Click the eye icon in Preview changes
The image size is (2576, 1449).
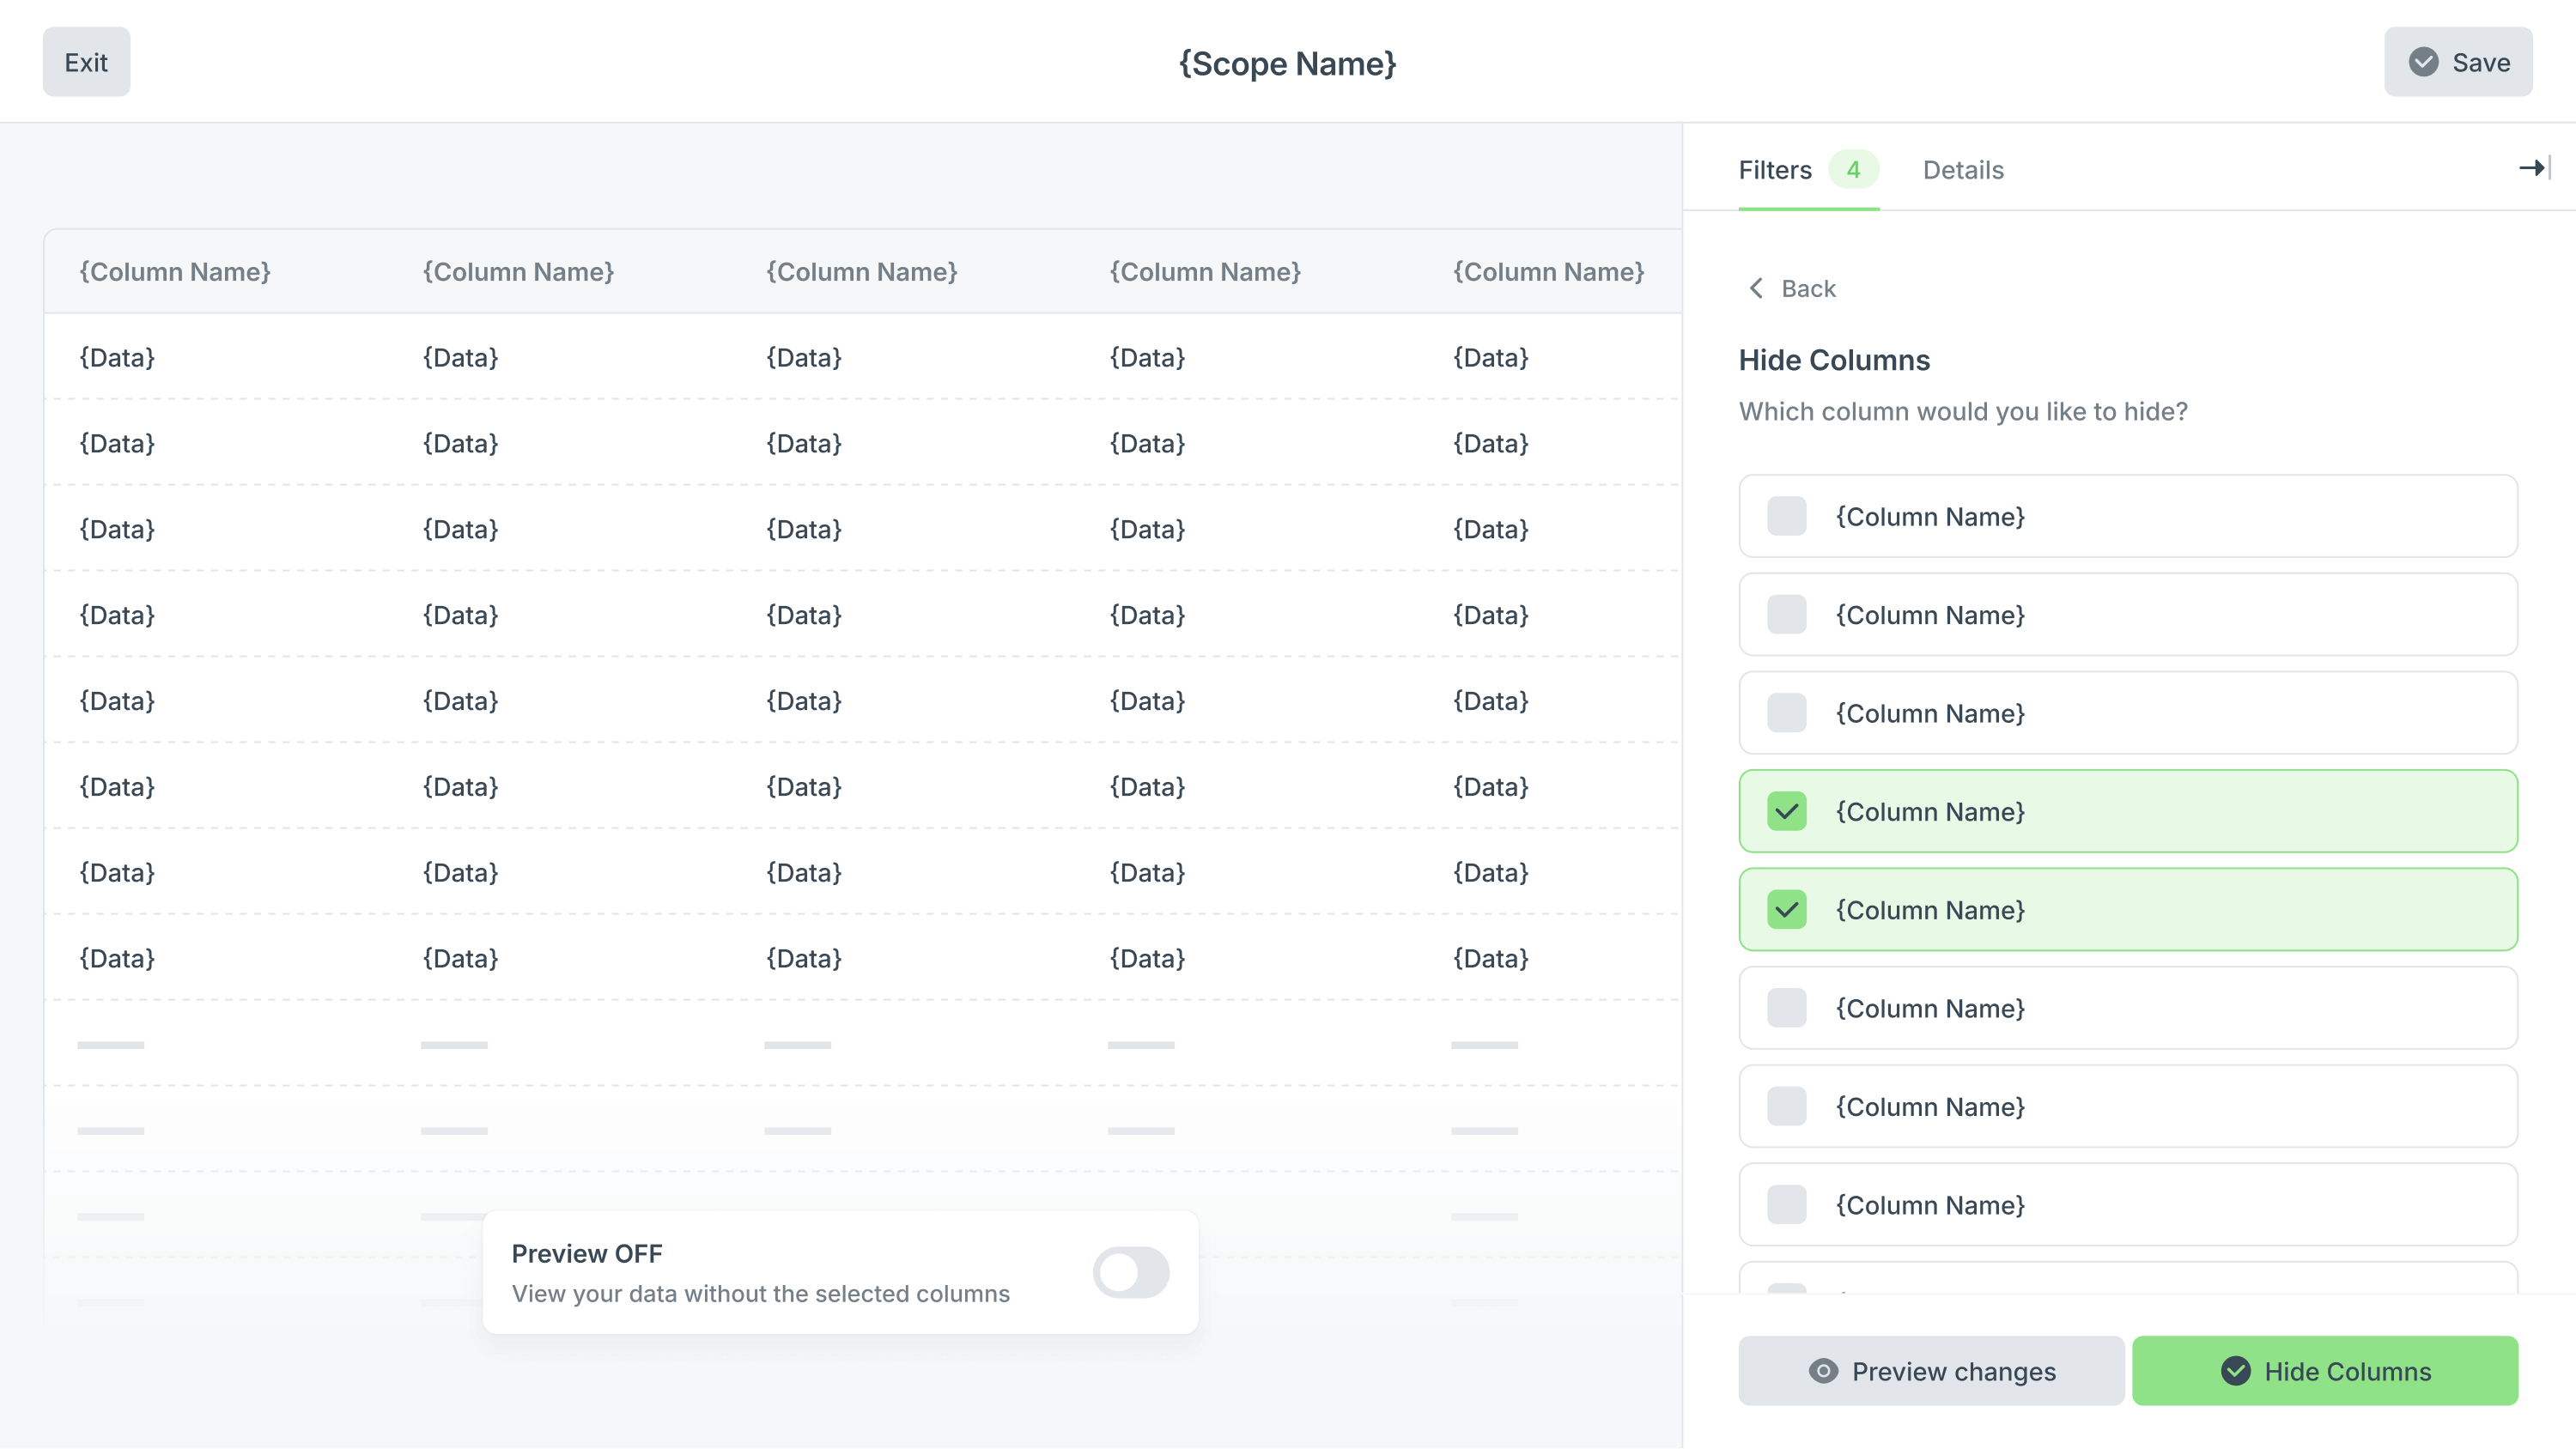(1823, 1371)
